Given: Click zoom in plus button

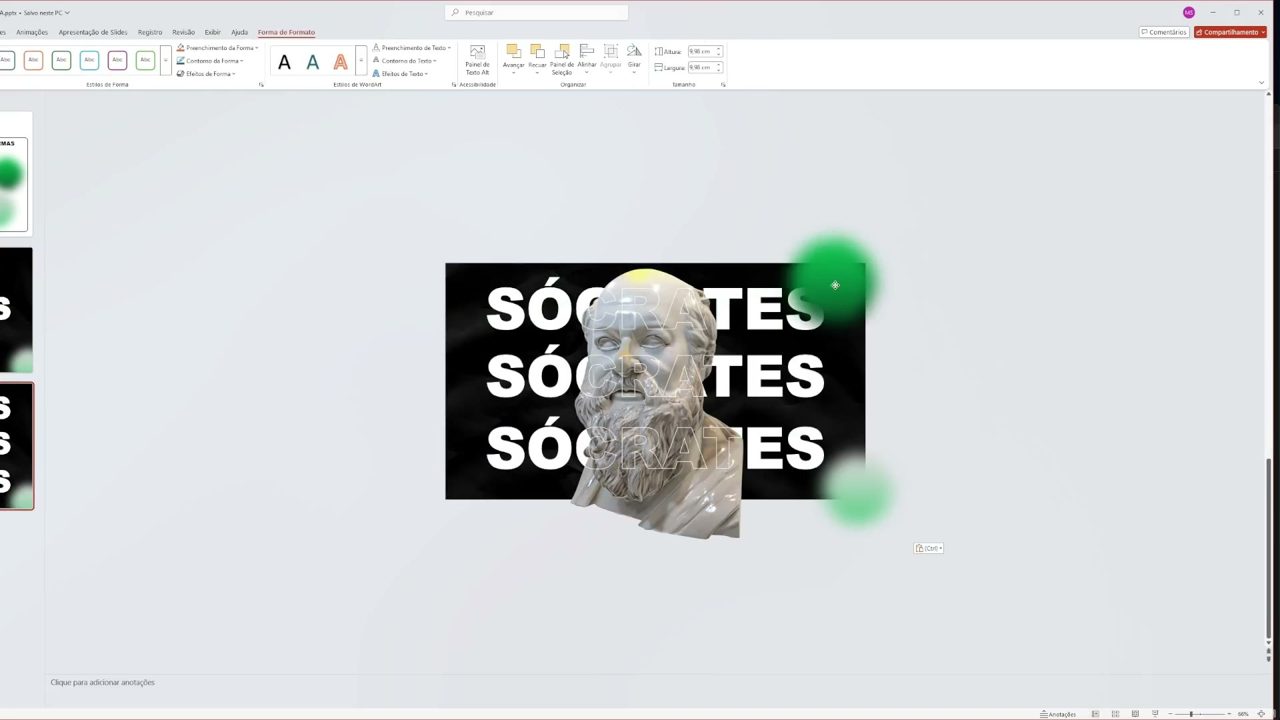Looking at the screenshot, I should pos(1230,714).
